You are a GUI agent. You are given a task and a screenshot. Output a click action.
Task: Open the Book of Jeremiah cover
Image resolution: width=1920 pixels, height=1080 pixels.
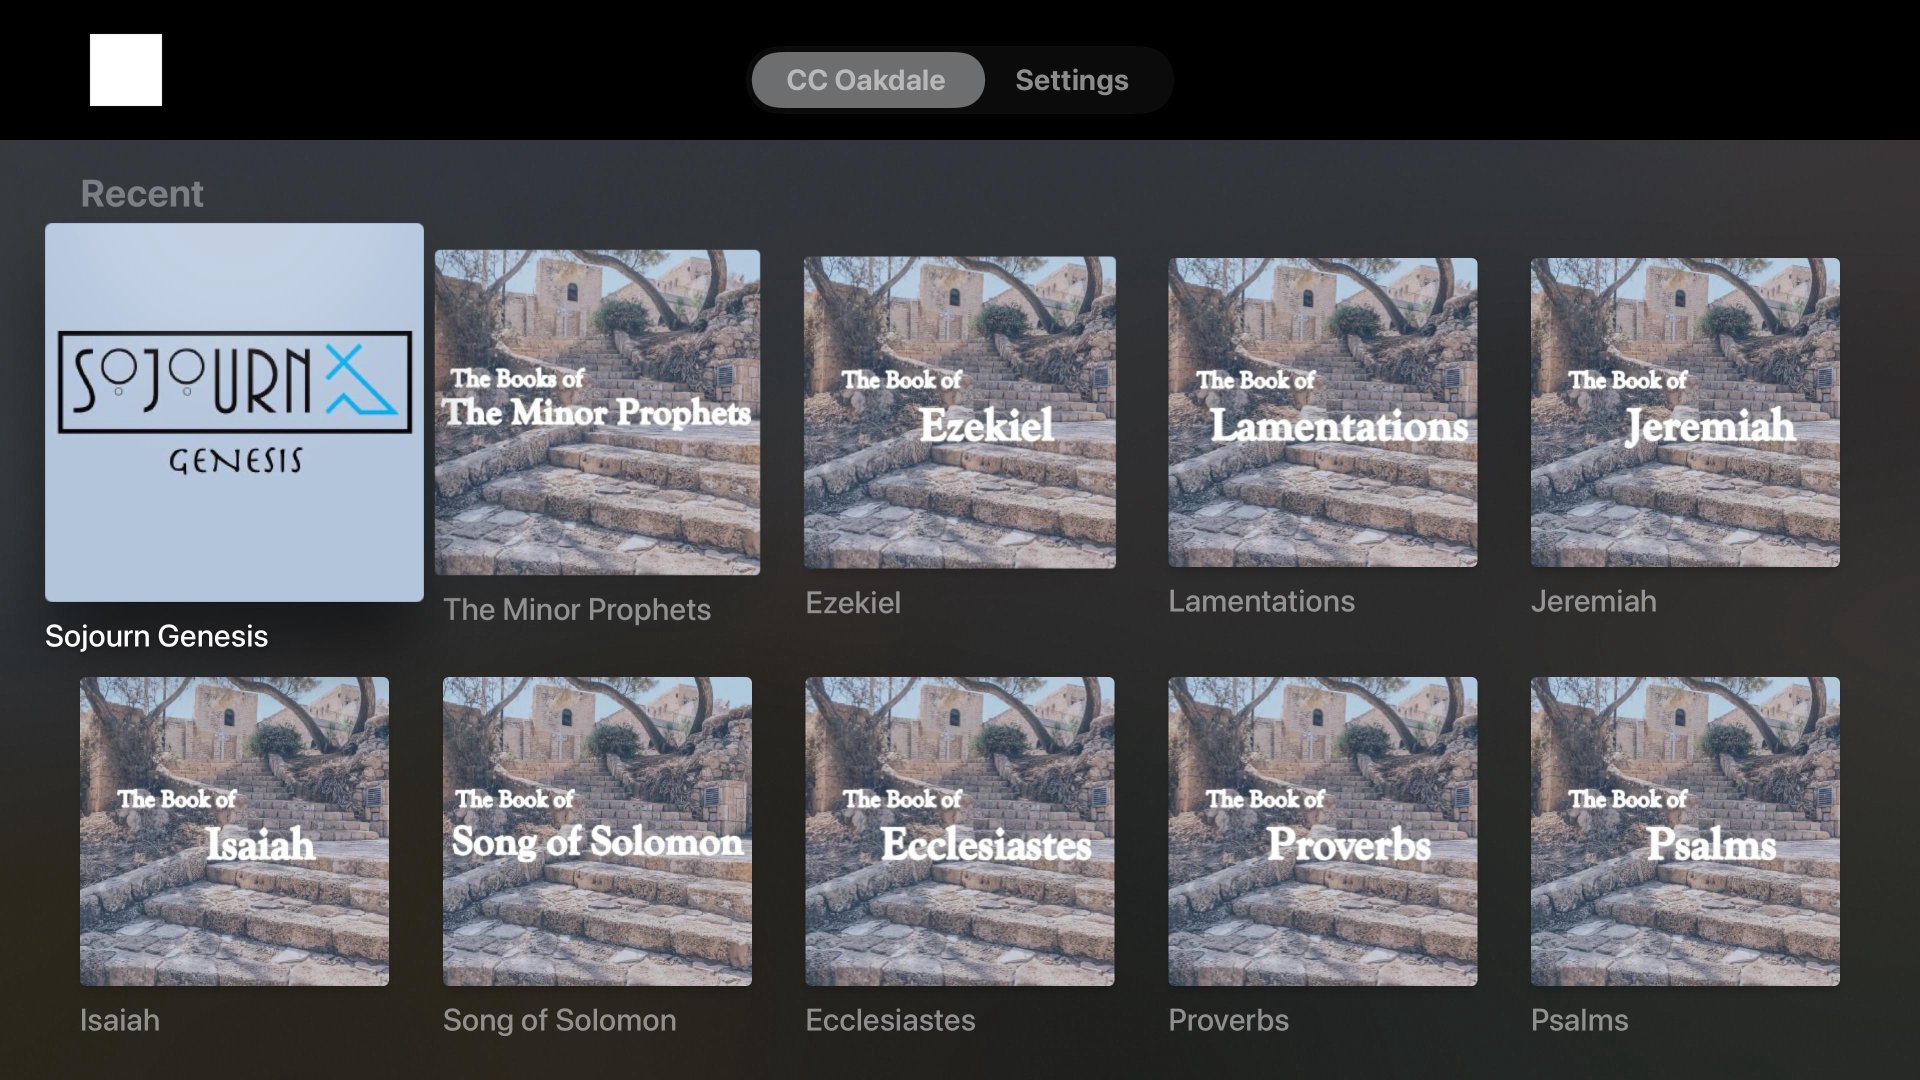(x=1685, y=412)
